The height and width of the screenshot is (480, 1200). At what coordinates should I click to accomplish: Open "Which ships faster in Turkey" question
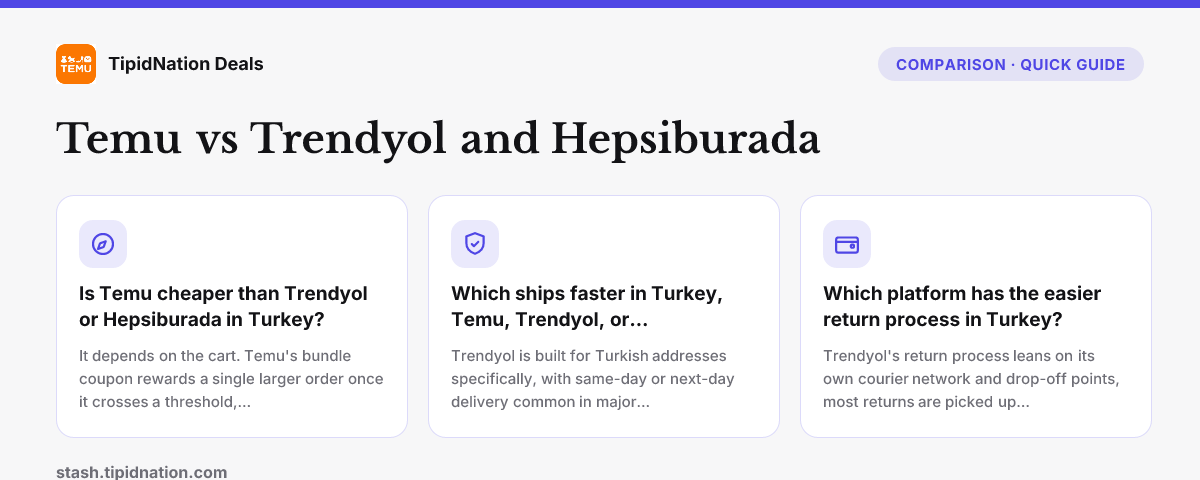pyautogui.click(x=587, y=307)
